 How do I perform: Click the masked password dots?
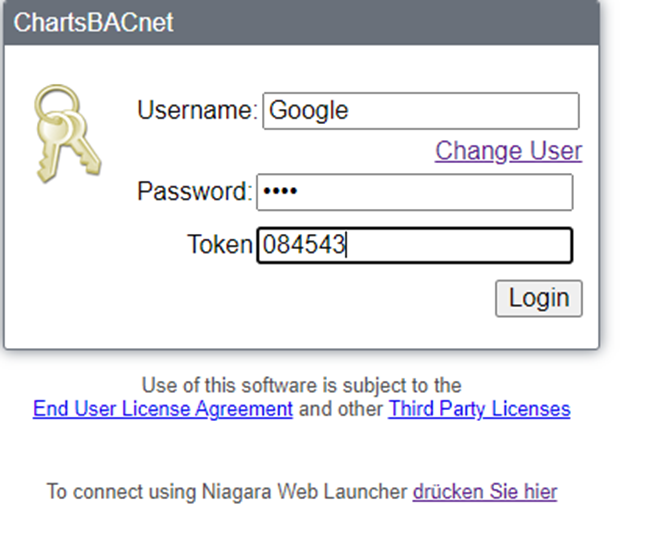pos(280,192)
